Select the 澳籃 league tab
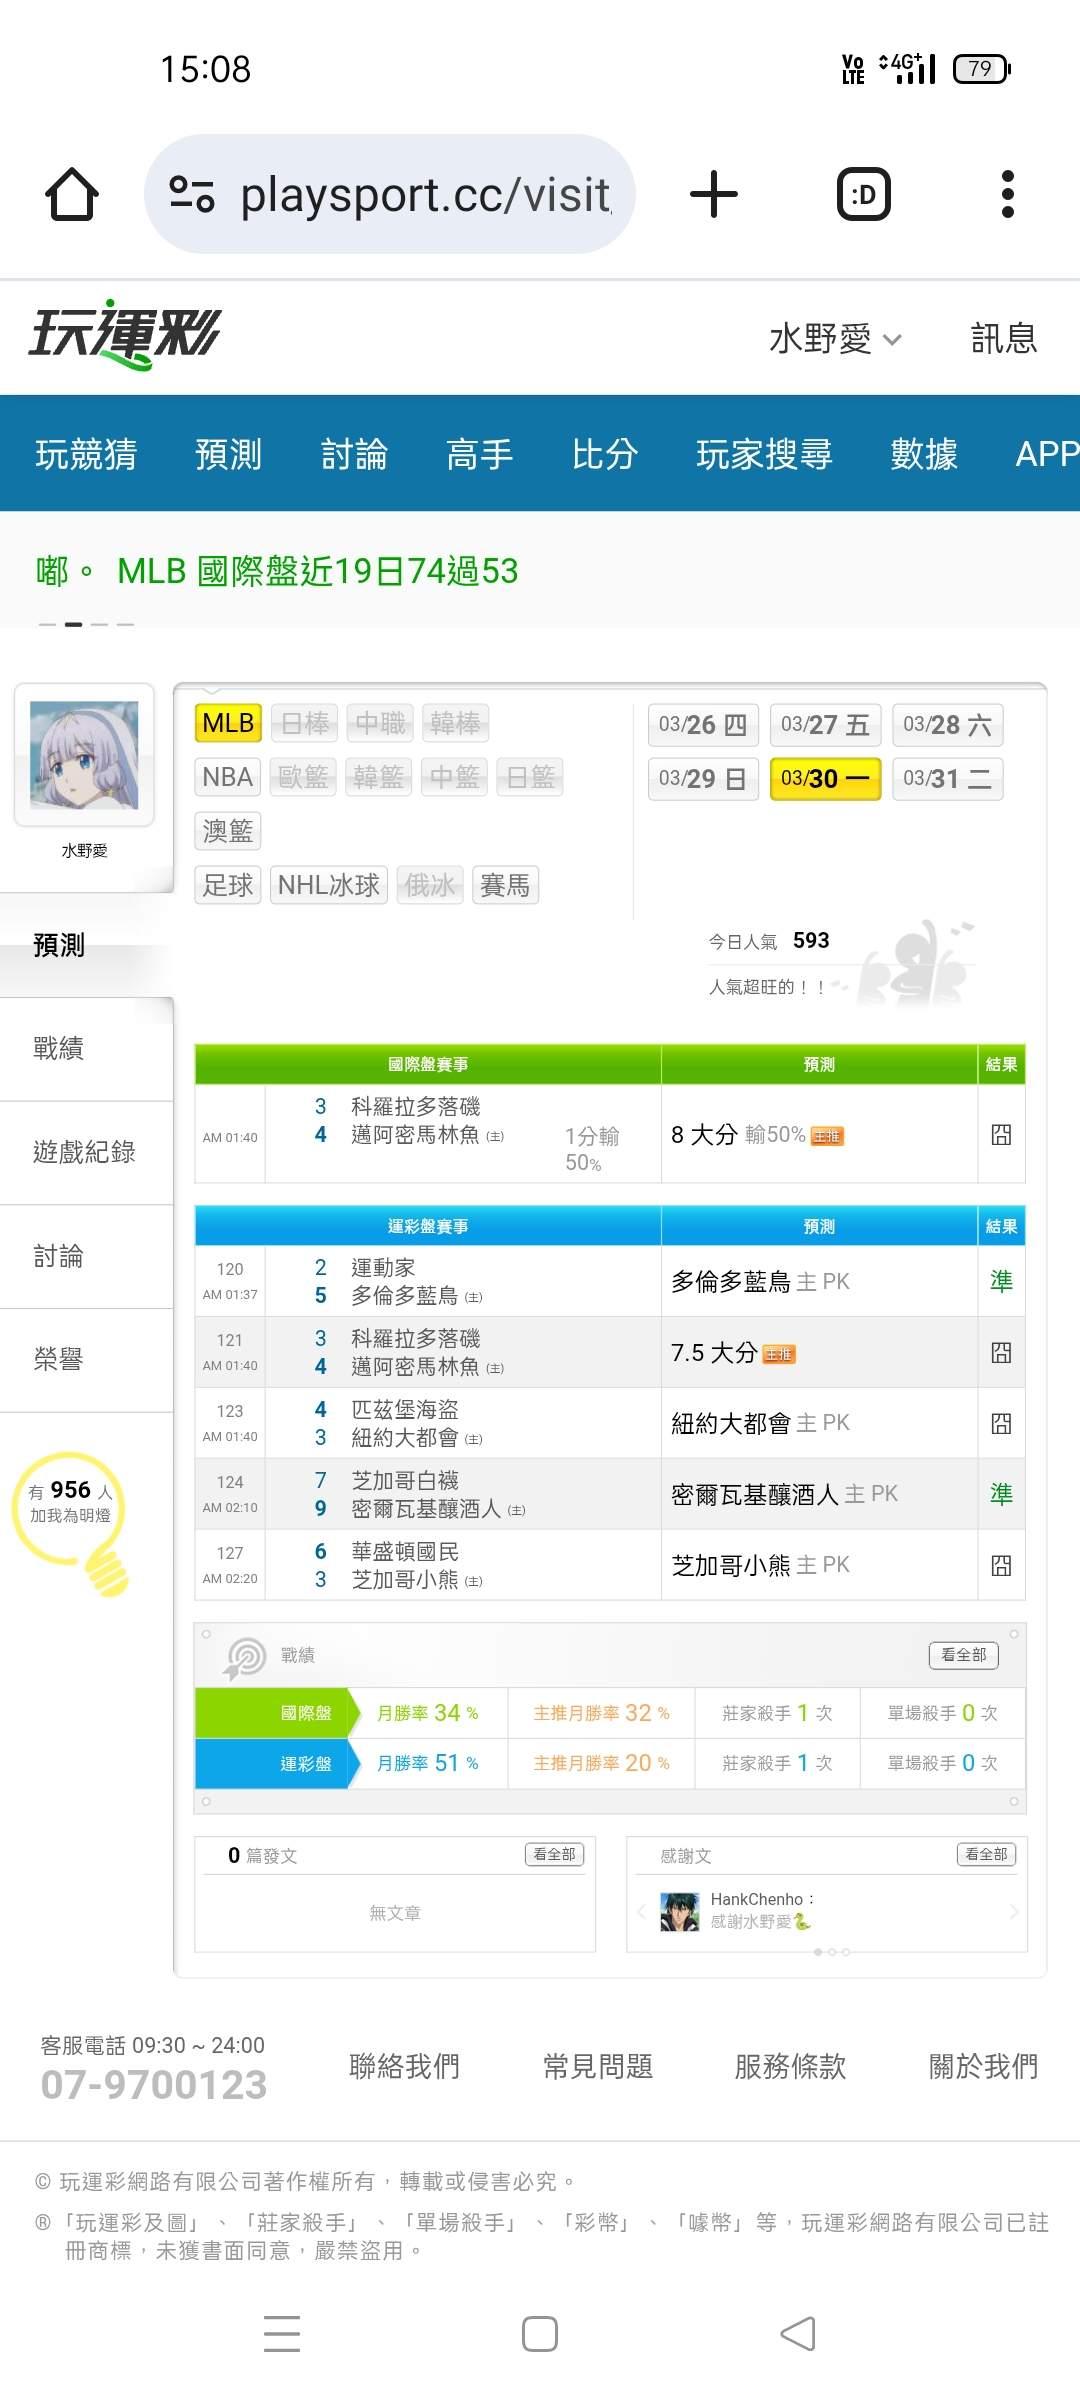 point(228,831)
